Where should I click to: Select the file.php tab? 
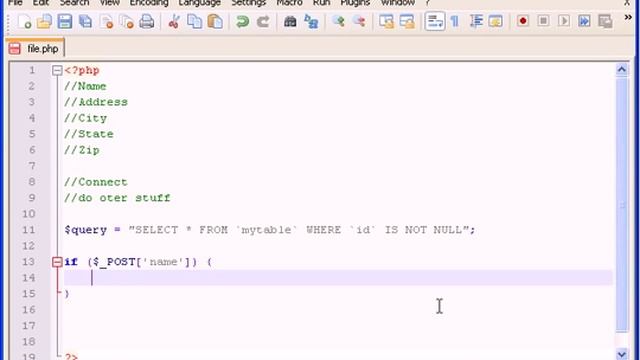pyautogui.click(x=35, y=49)
